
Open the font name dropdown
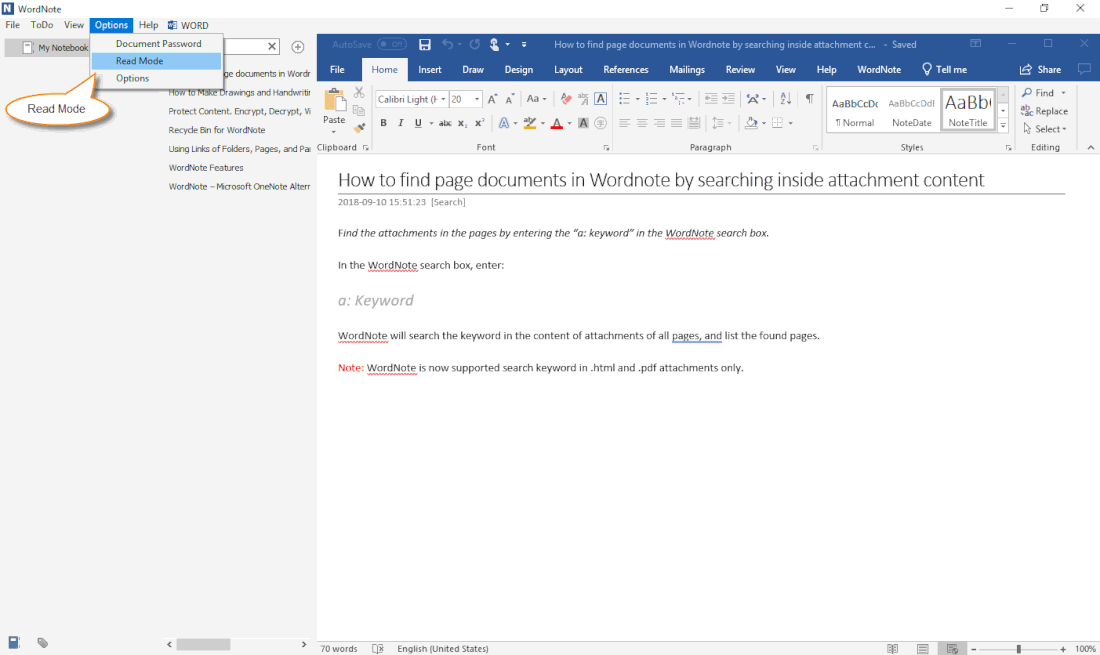pos(443,99)
